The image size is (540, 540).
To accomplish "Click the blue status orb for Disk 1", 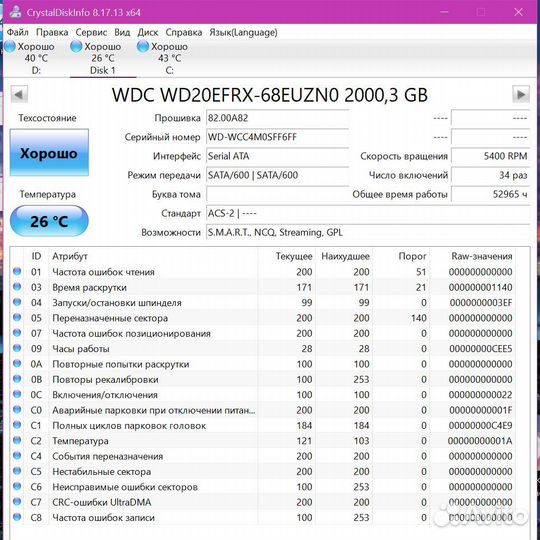I will pyautogui.click(x=76, y=46).
